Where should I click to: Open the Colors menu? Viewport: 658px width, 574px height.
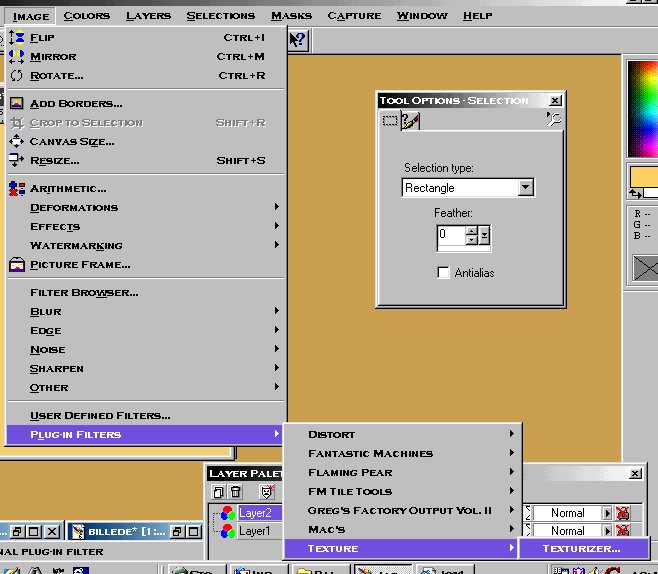coord(86,16)
